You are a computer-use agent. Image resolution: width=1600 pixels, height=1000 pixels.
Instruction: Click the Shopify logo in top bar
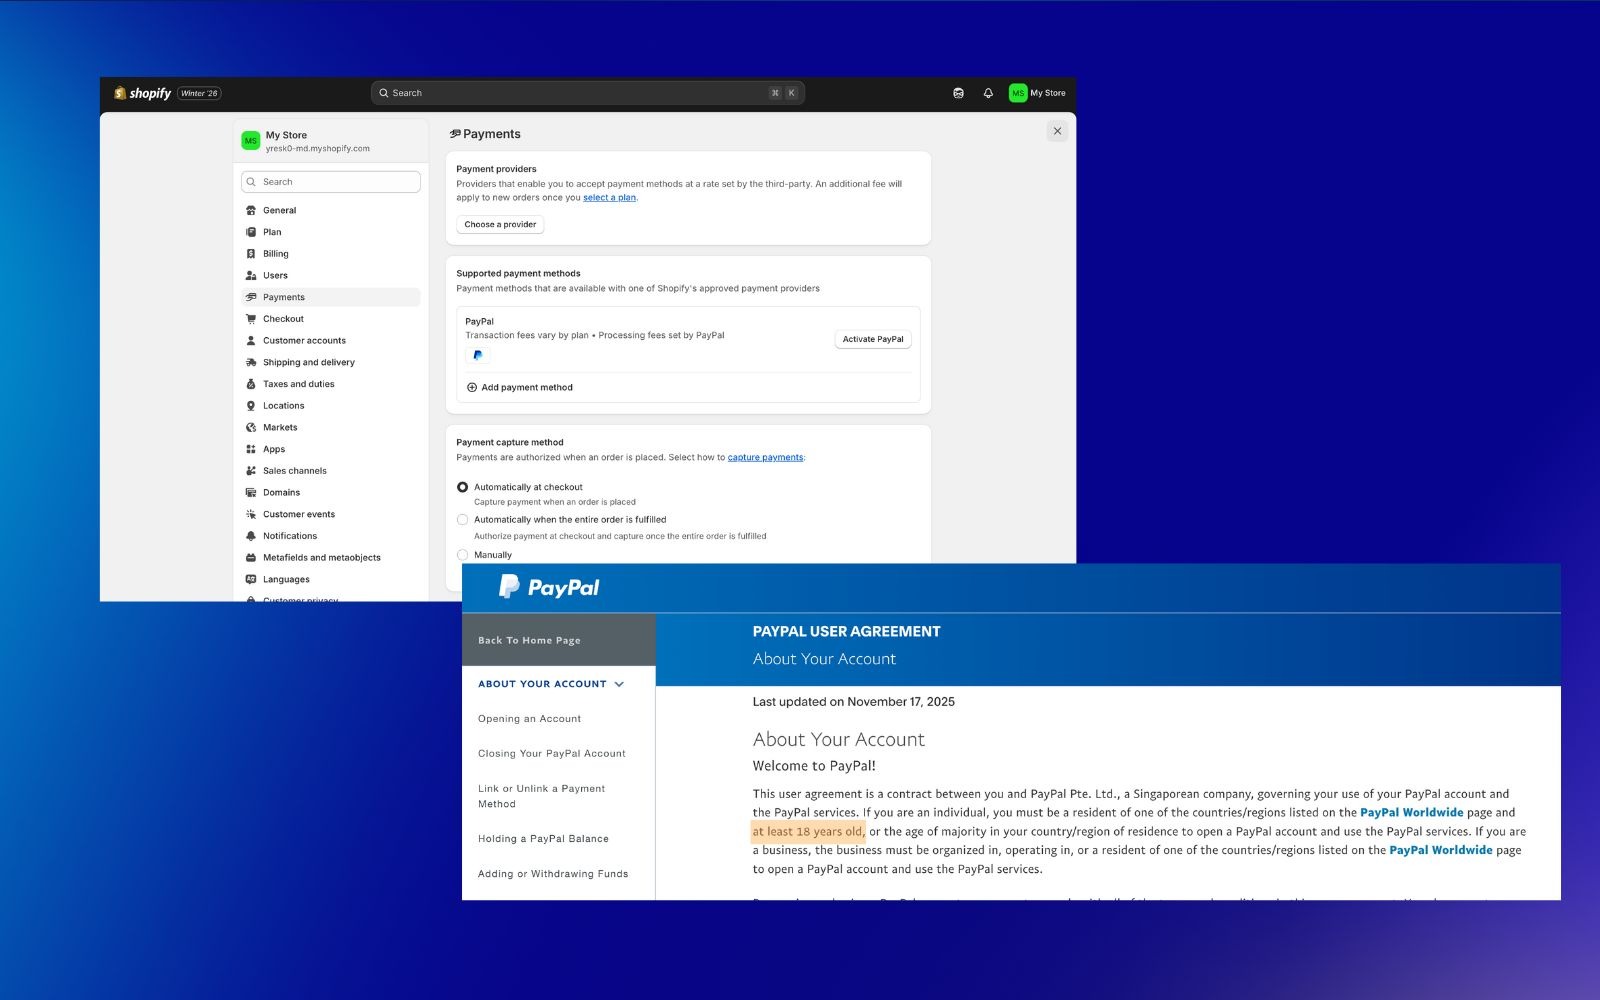click(143, 93)
